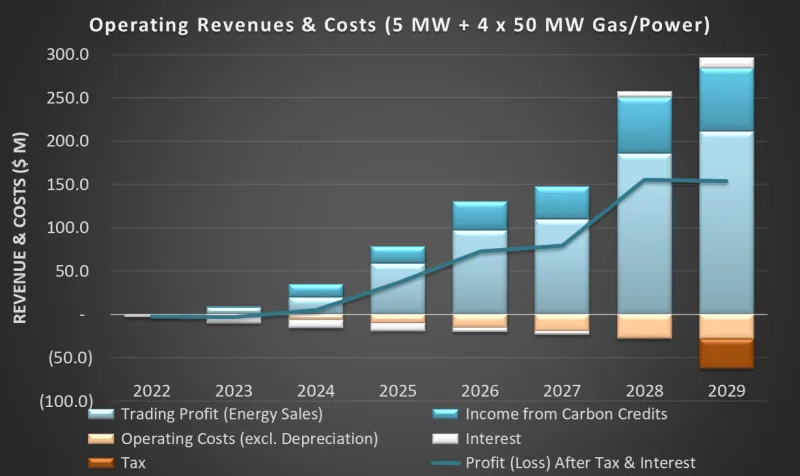Image resolution: width=800 pixels, height=476 pixels.
Task: Click the 2026 Trading Profit bar segment
Action: (x=480, y=272)
